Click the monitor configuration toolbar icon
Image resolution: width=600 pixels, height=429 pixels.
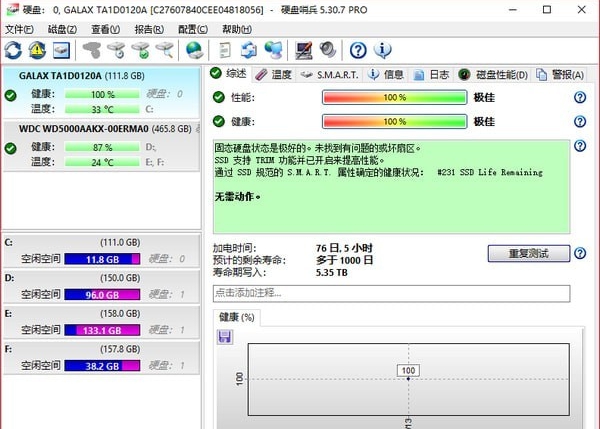pyautogui.click(x=303, y=50)
